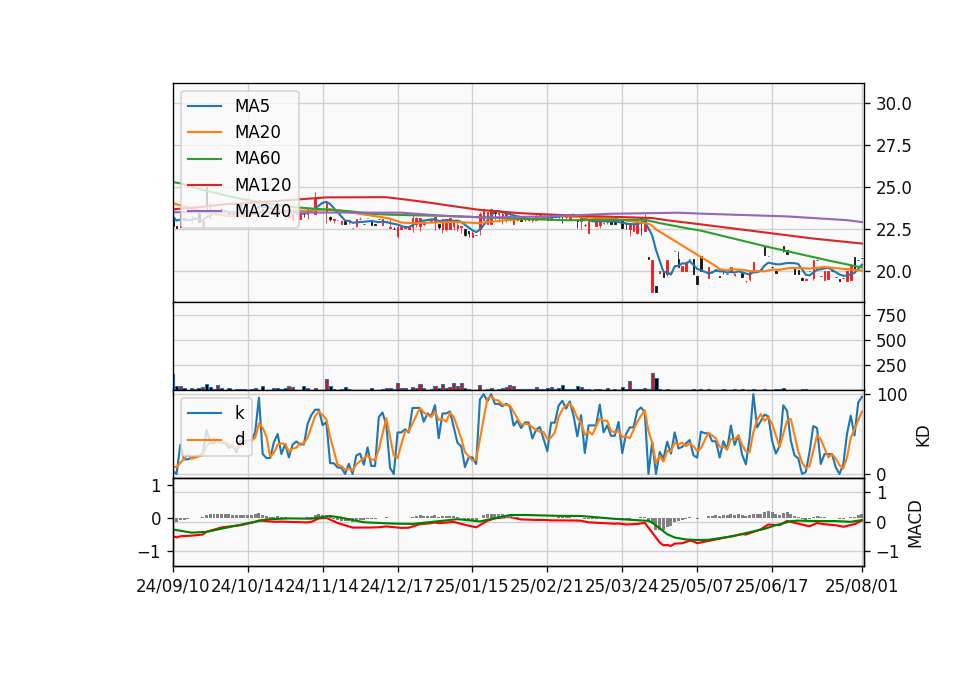Click the MA240 legend label
Image resolution: width=960 pixels, height=690 pixels.
[263, 211]
